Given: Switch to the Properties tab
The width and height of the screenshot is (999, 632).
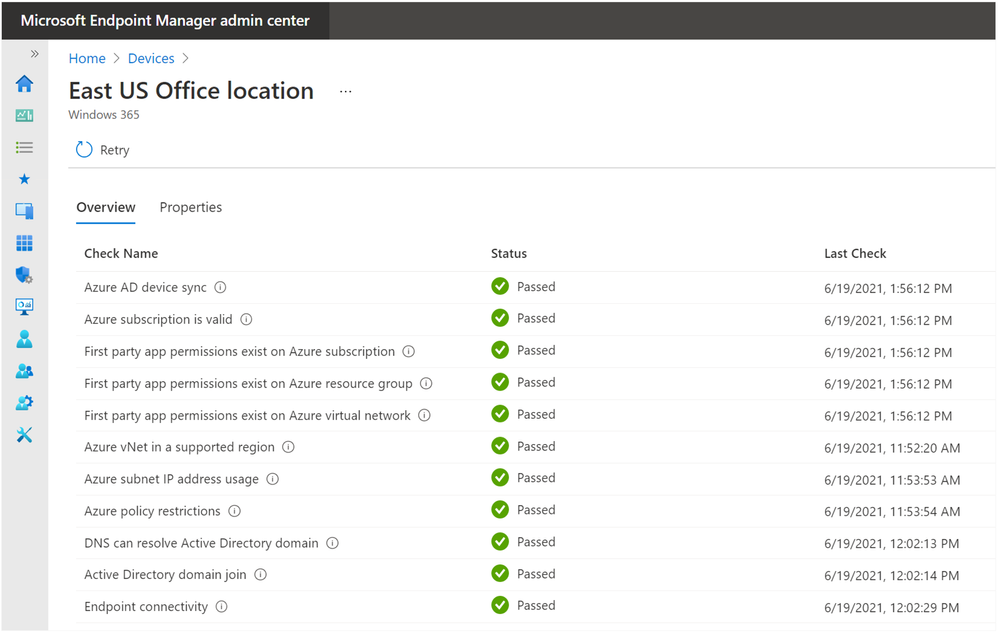Looking at the screenshot, I should point(190,207).
